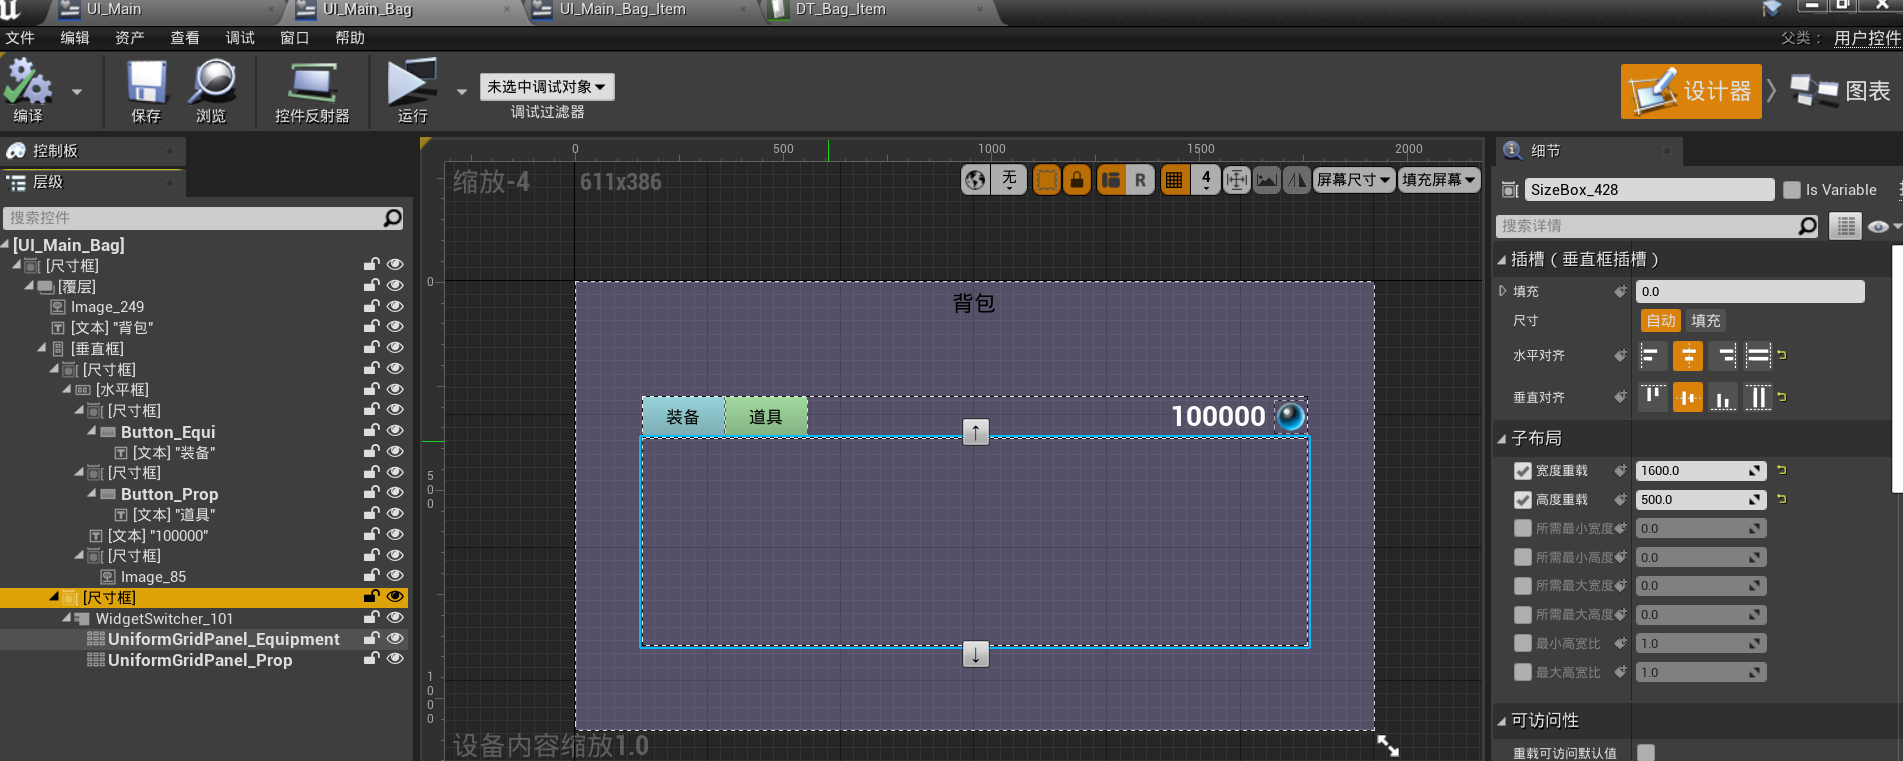The height and width of the screenshot is (761, 1903).
Task: Click the zoom-to-fit arrows icon
Action: pyautogui.click(x=1237, y=180)
